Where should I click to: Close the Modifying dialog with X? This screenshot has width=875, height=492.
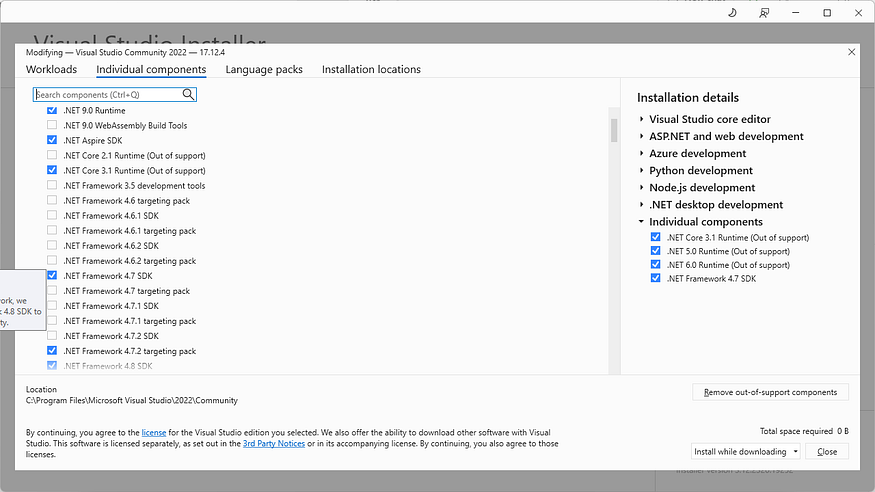click(852, 52)
